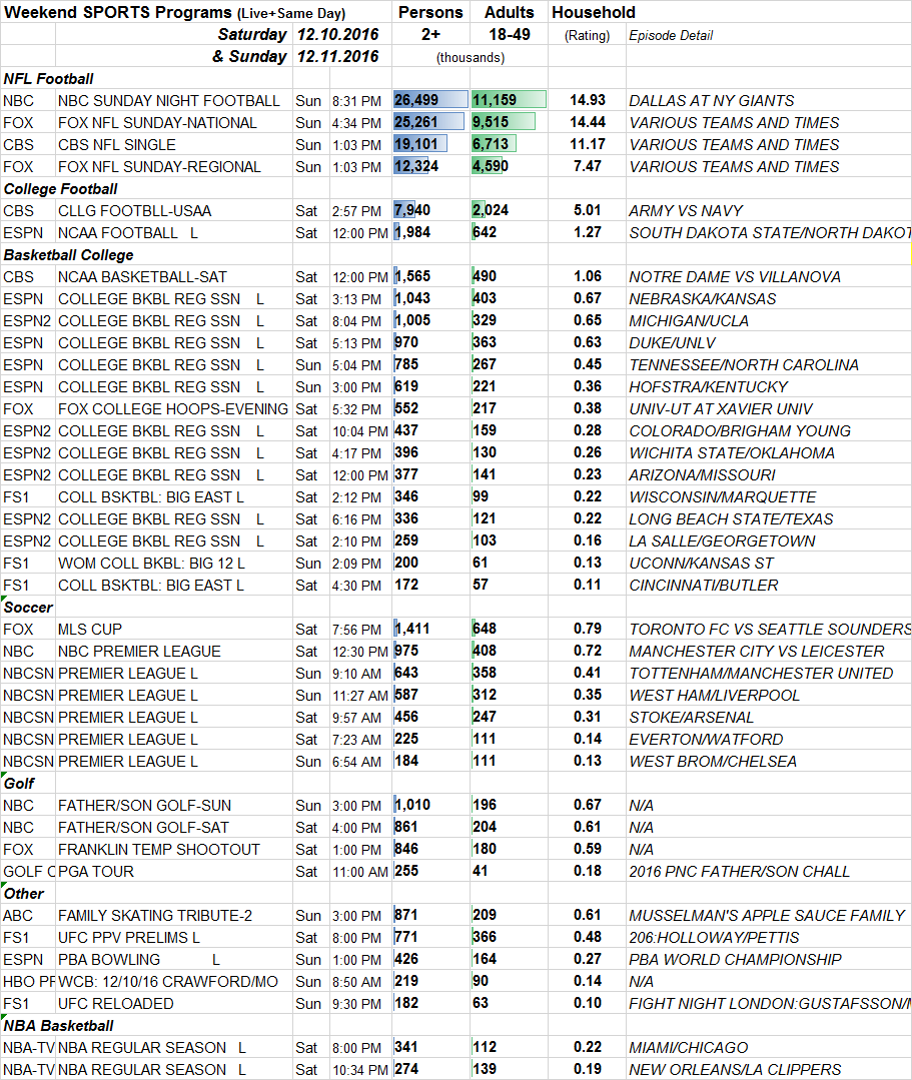Select the FRANKLIN TEMP SHOOTOUT cell
This screenshot has height=1080, width=912.
(x=159, y=849)
